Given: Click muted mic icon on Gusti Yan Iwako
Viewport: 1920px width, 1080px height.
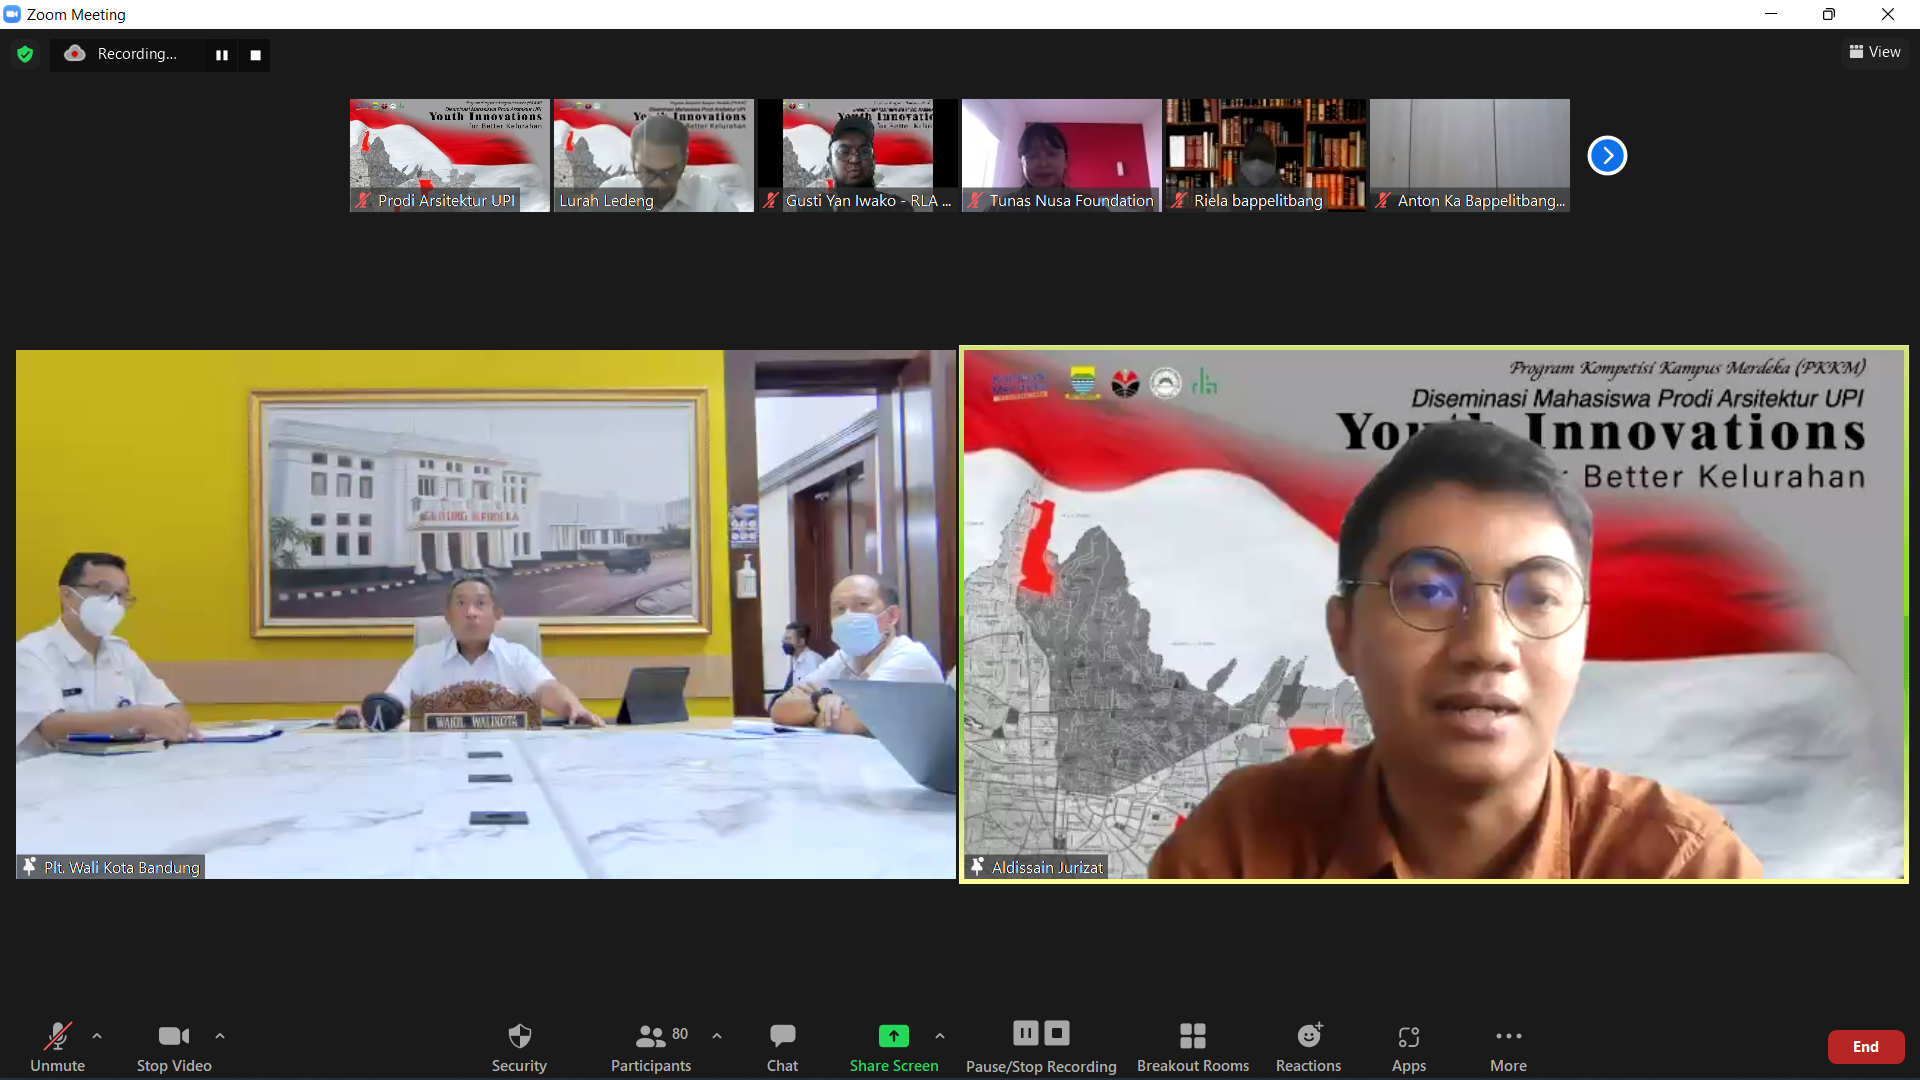Looking at the screenshot, I should click(771, 200).
